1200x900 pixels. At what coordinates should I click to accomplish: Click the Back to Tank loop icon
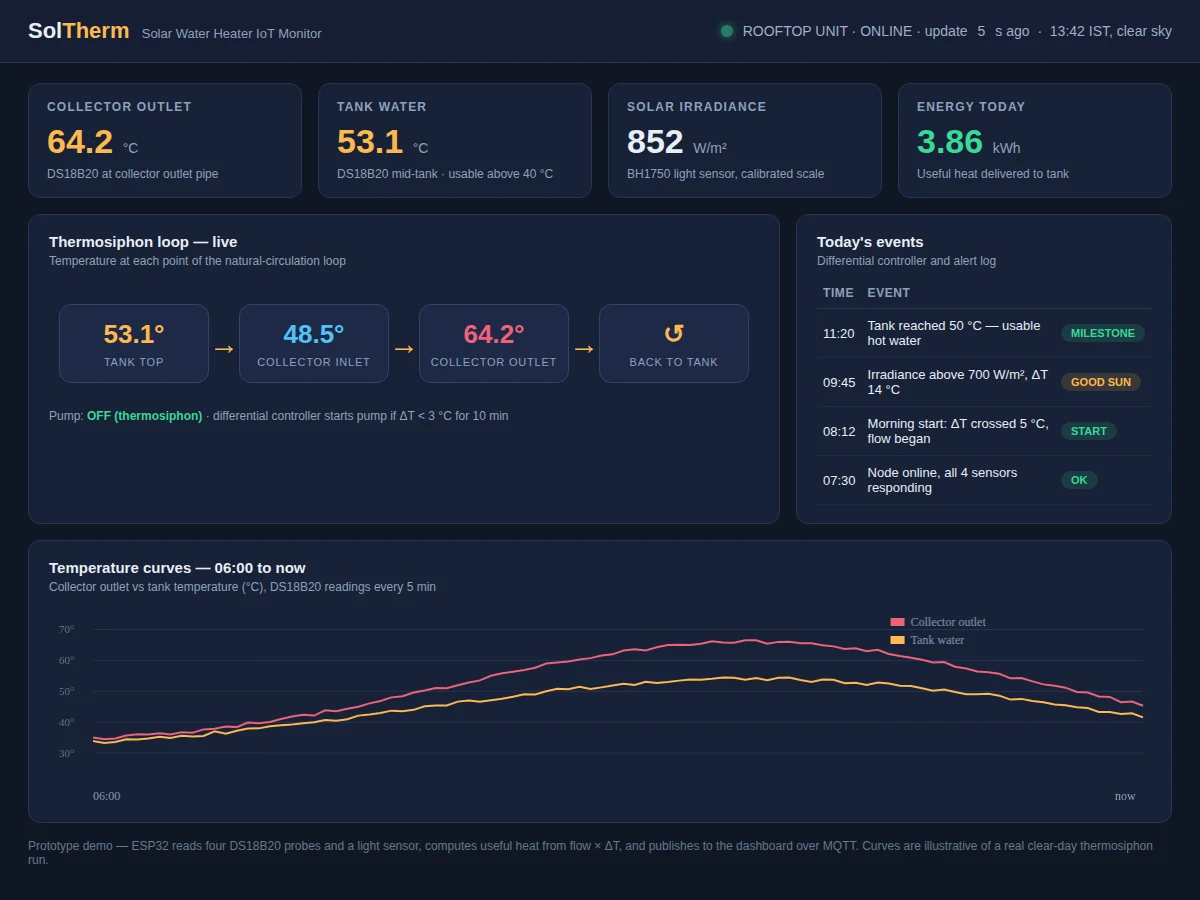tap(674, 334)
